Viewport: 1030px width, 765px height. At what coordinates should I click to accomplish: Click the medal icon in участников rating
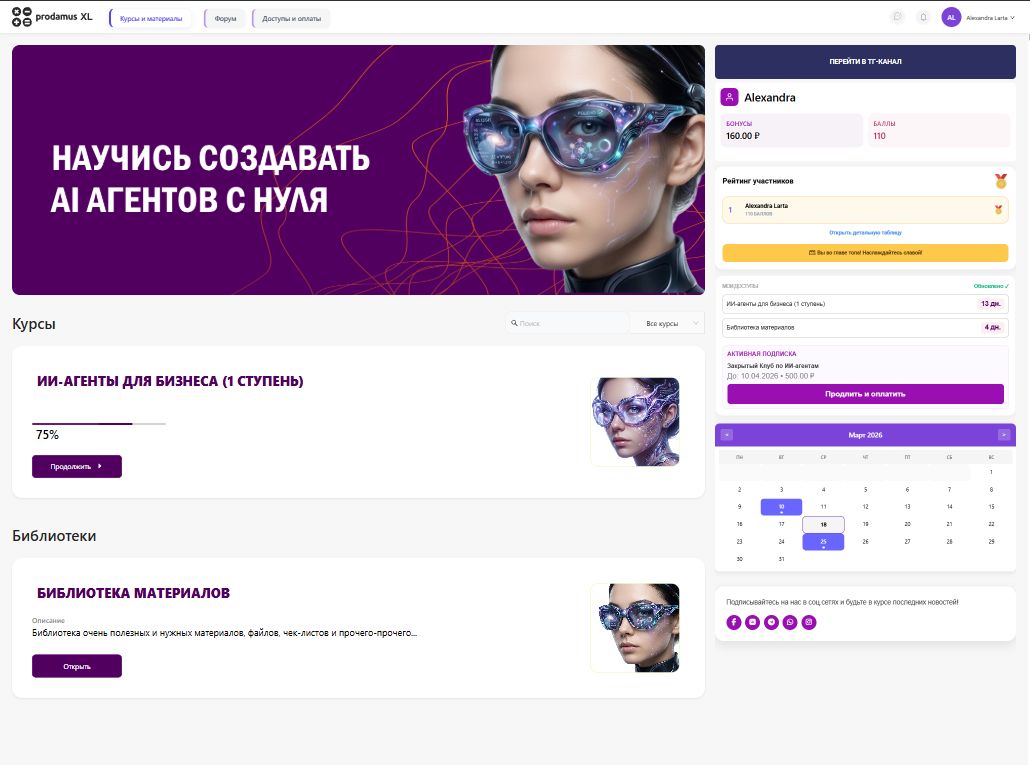(x=1000, y=182)
